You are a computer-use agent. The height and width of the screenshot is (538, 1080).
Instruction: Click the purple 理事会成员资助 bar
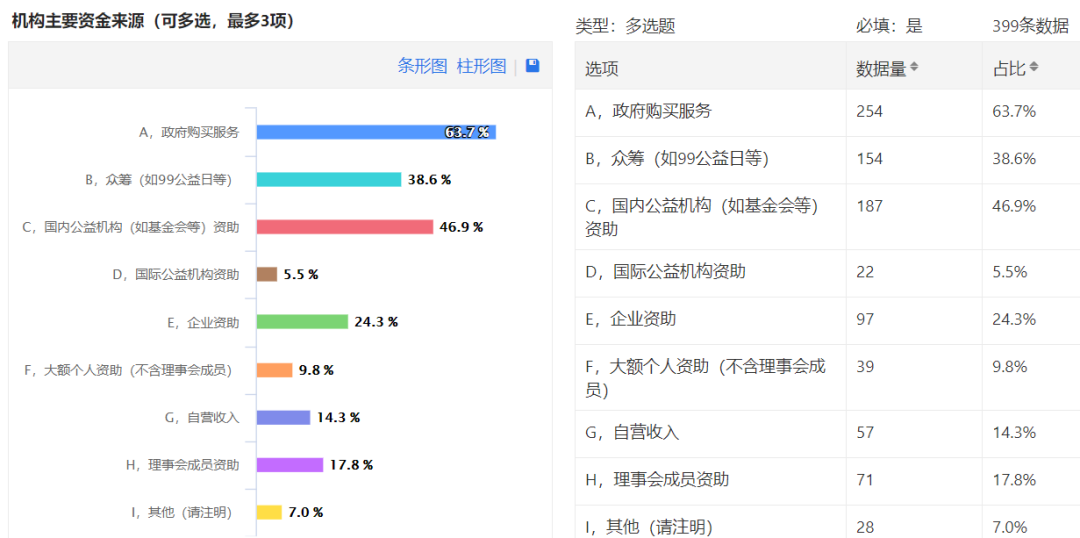290,465
